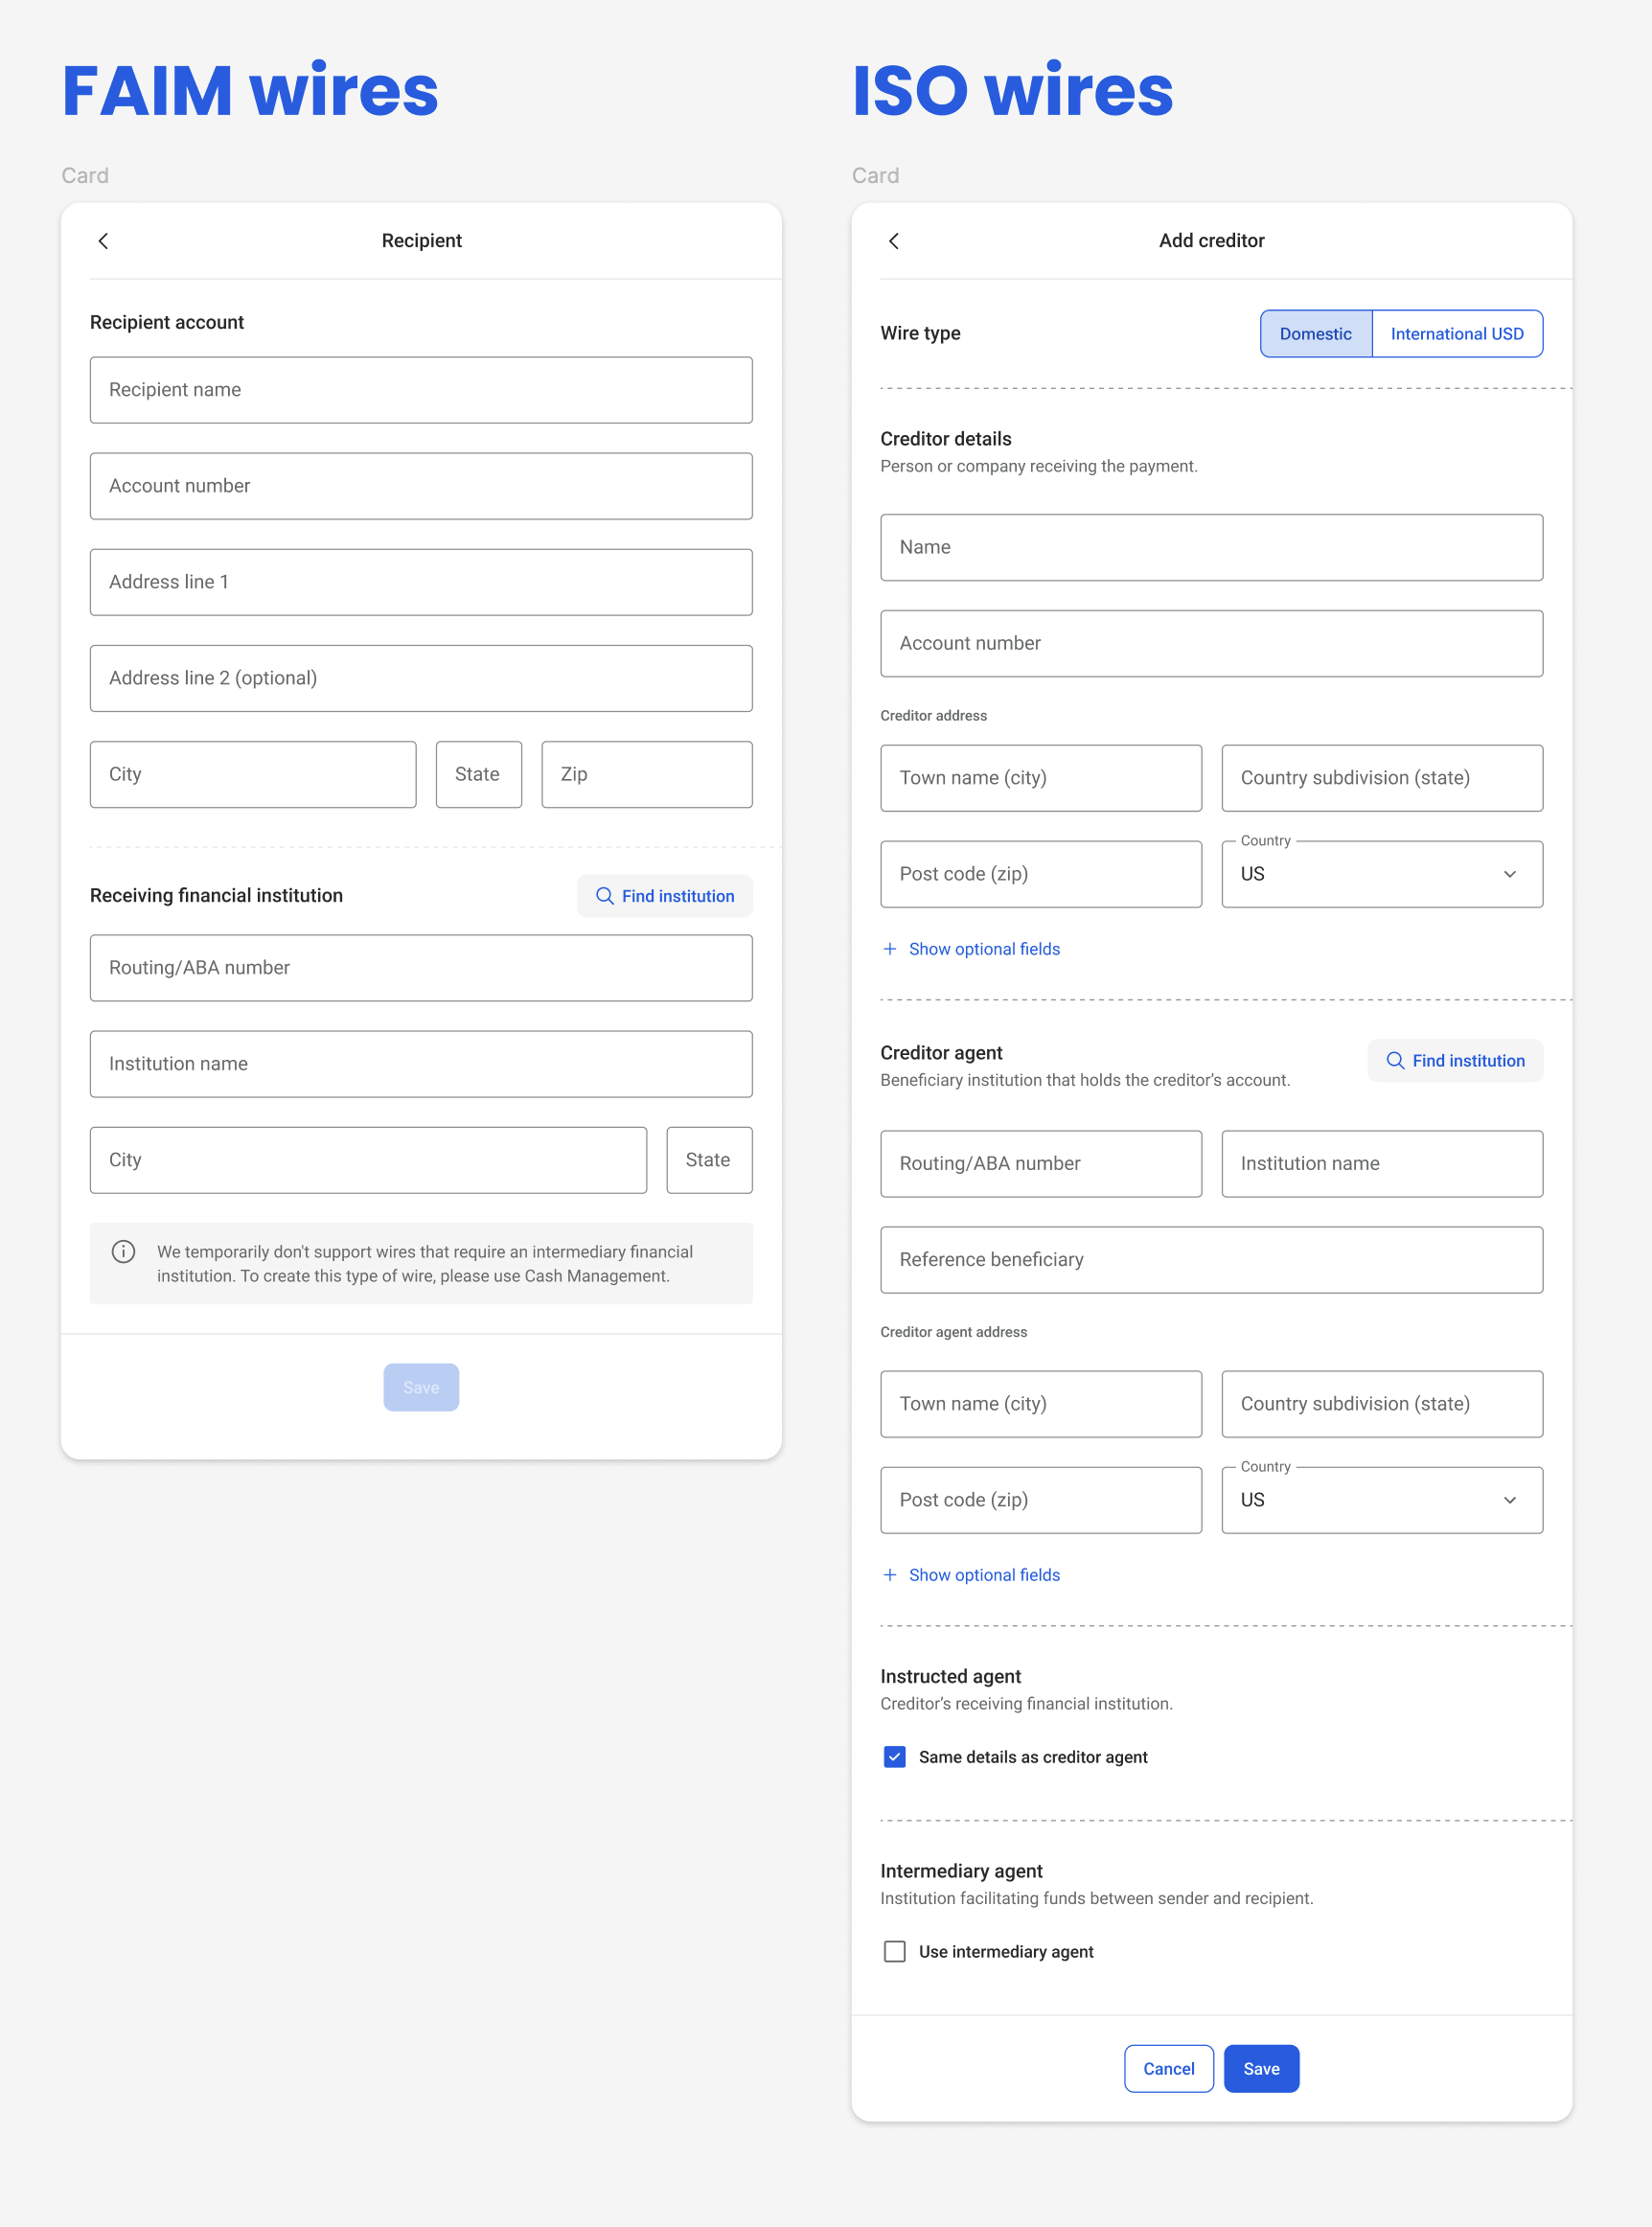Screen dimensions: 1652x2227
Task: Switch to International USD wire type
Action: coord(1456,333)
